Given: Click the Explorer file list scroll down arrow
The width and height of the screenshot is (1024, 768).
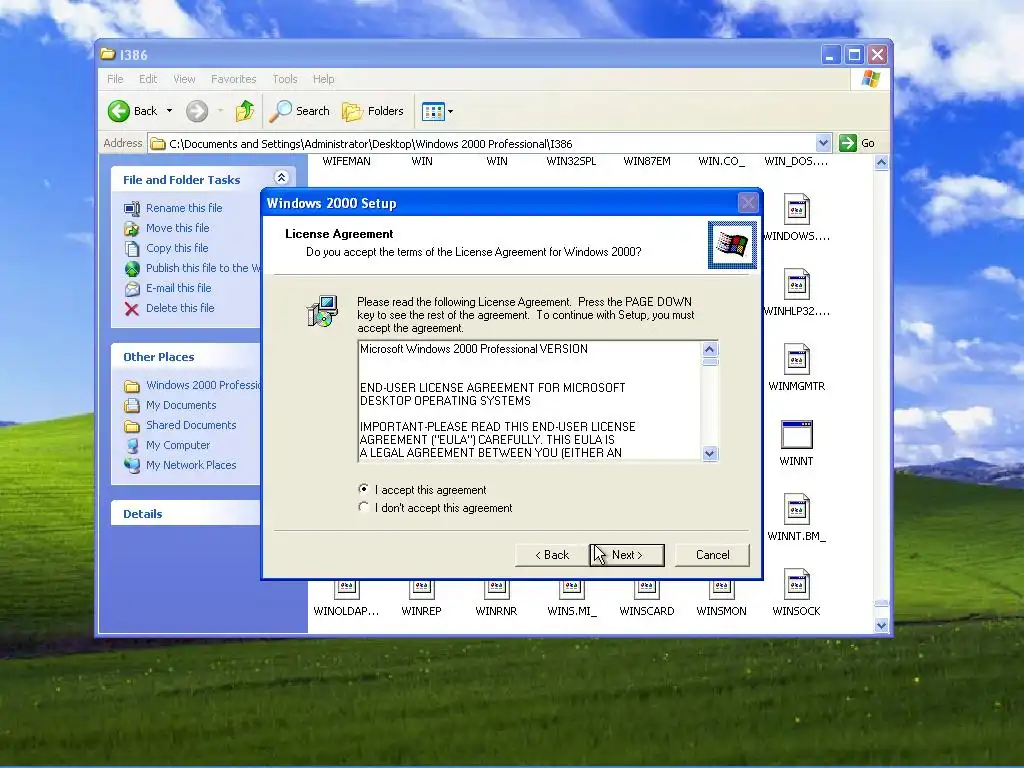Looking at the screenshot, I should [x=882, y=625].
